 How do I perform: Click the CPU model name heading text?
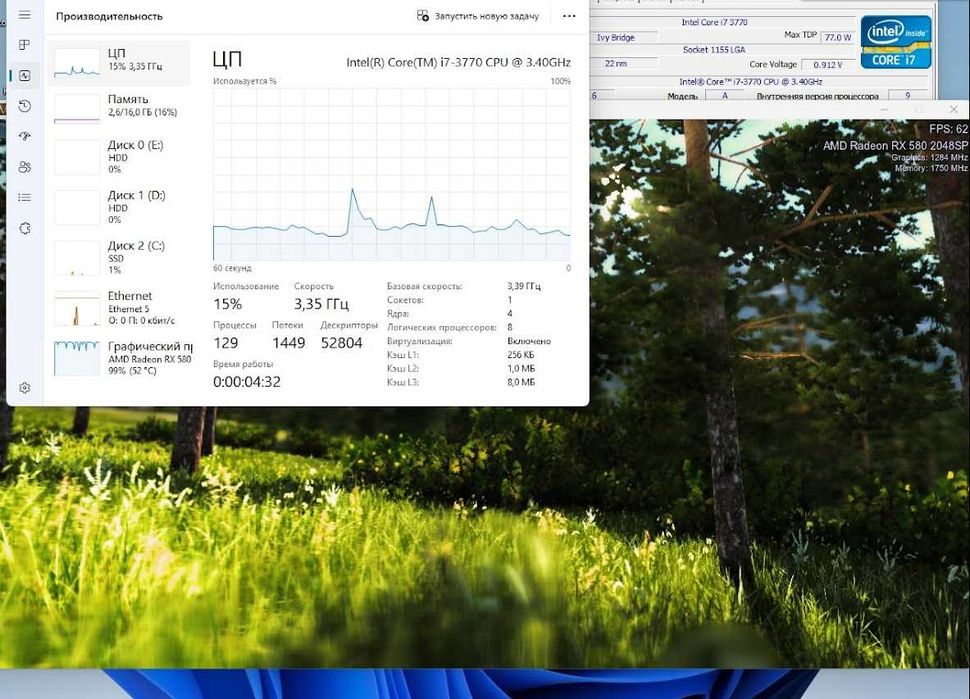pyautogui.click(x=458, y=62)
